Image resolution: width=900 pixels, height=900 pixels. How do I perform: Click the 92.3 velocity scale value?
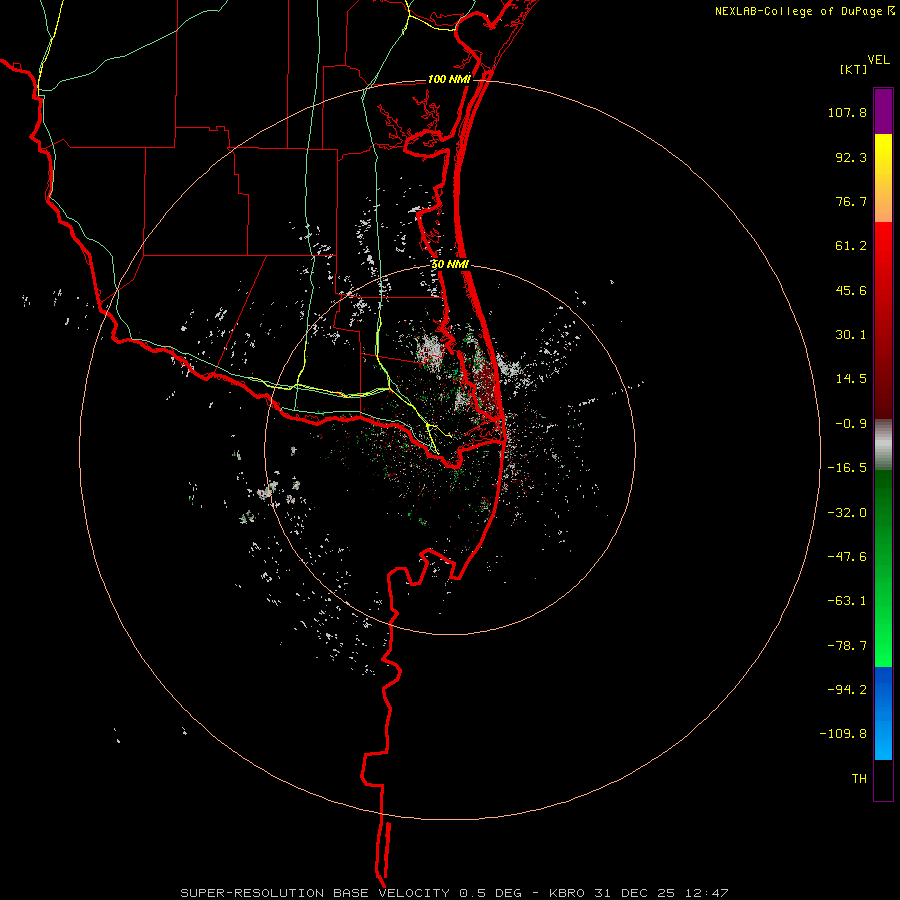coord(851,157)
